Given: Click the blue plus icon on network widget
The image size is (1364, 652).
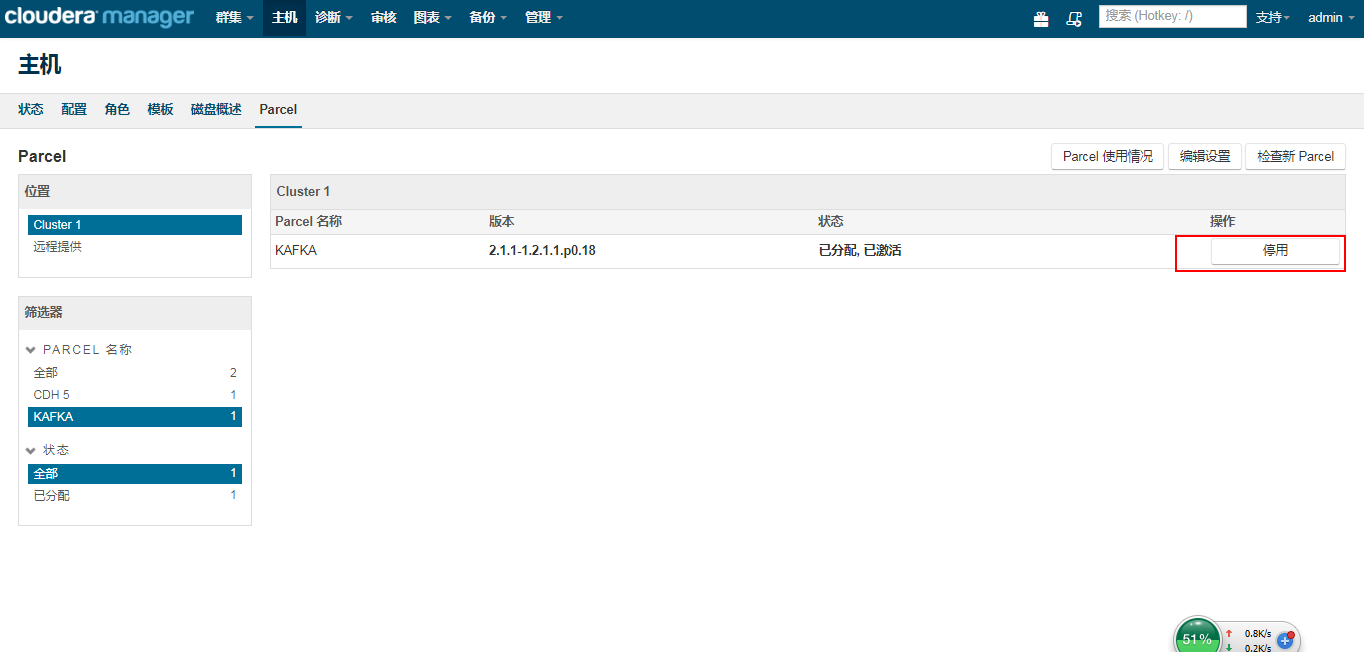Looking at the screenshot, I should (1286, 640).
